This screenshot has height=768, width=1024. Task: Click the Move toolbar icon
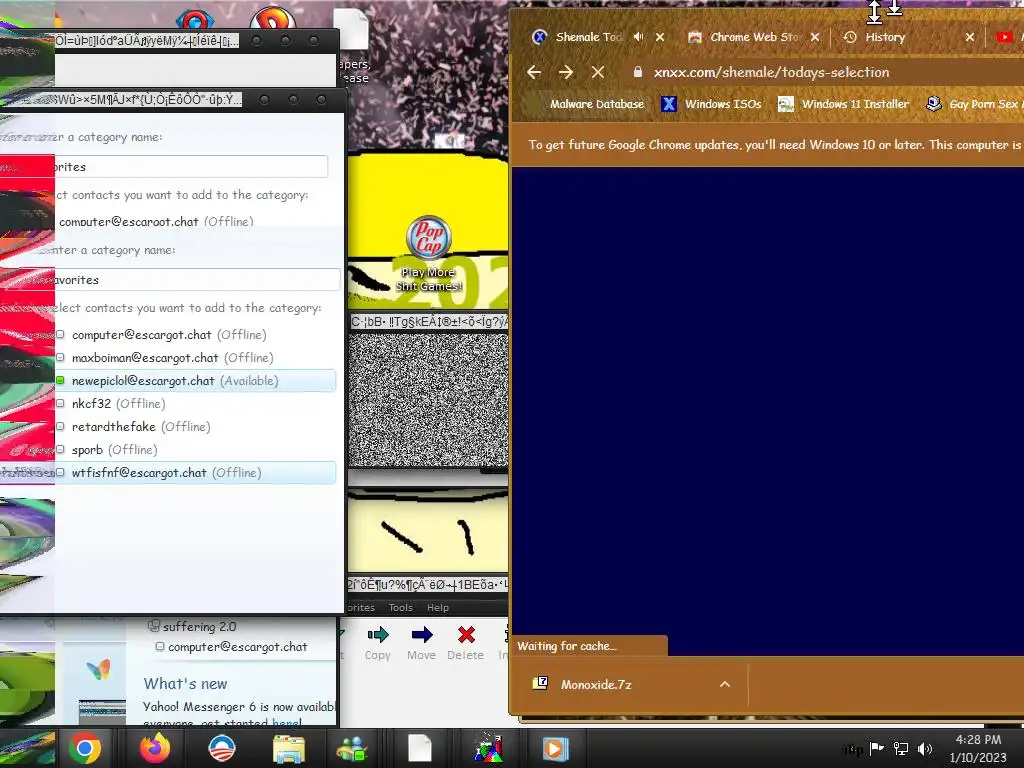[421, 643]
